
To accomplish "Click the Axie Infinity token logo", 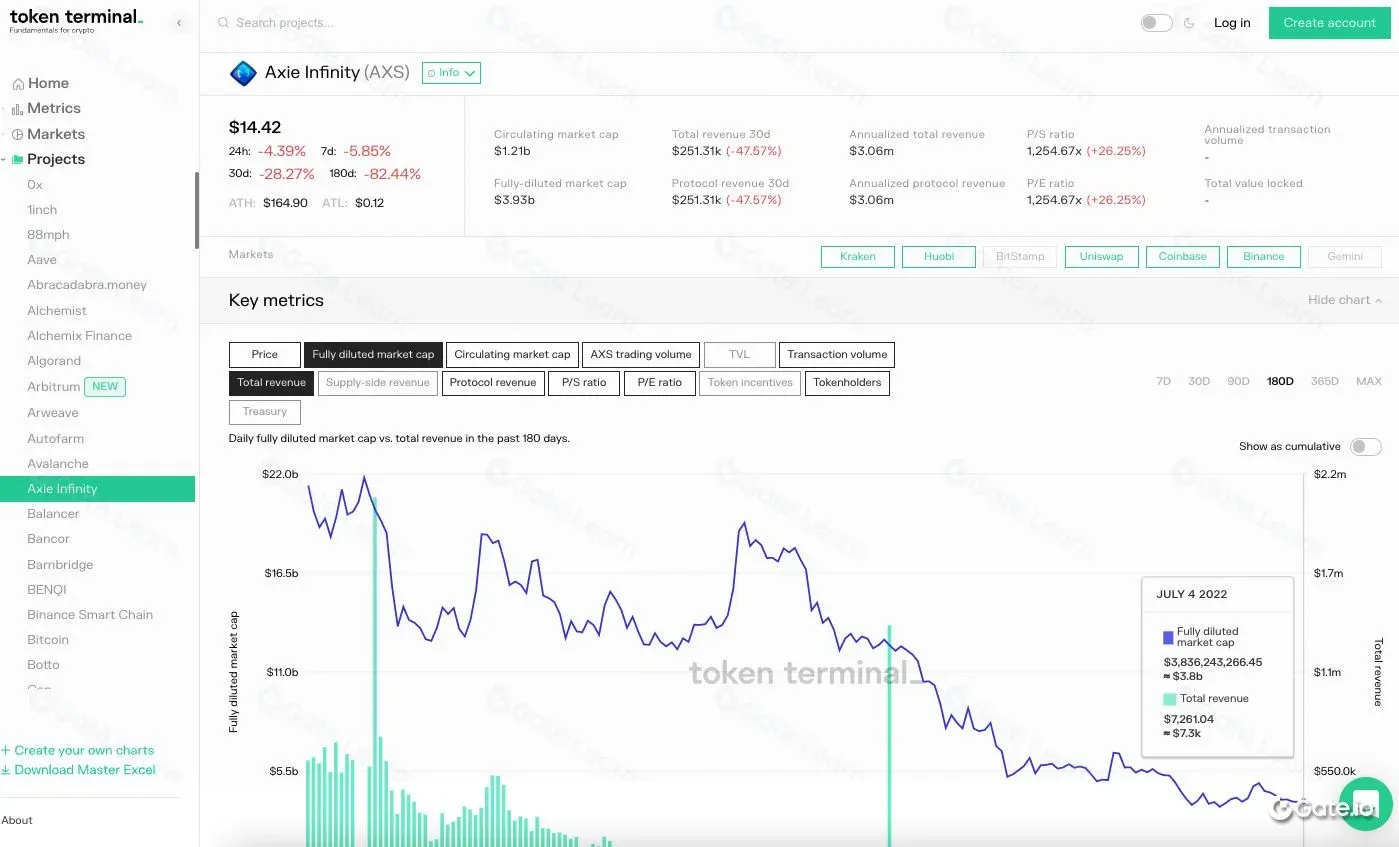I will point(243,72).
